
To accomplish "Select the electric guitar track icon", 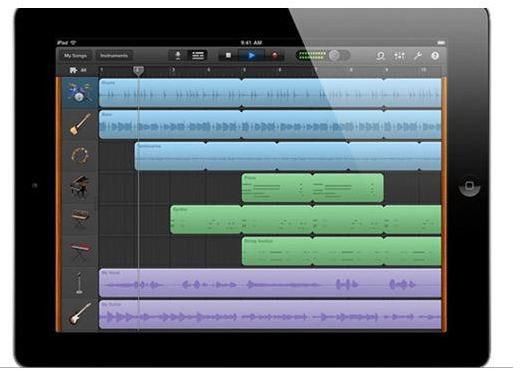I will point(80,314).
